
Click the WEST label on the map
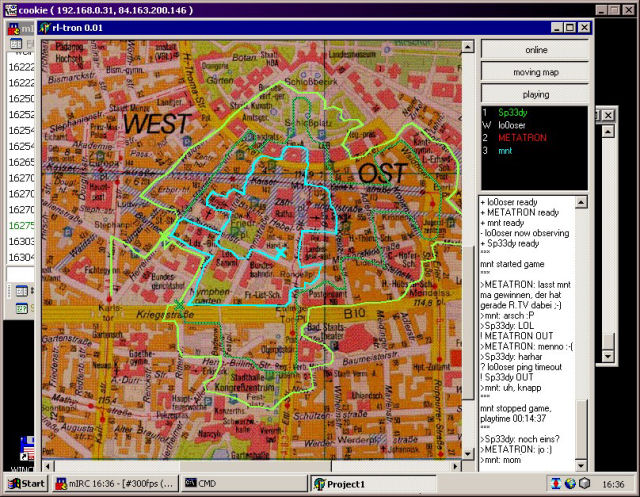pos(157,123)
